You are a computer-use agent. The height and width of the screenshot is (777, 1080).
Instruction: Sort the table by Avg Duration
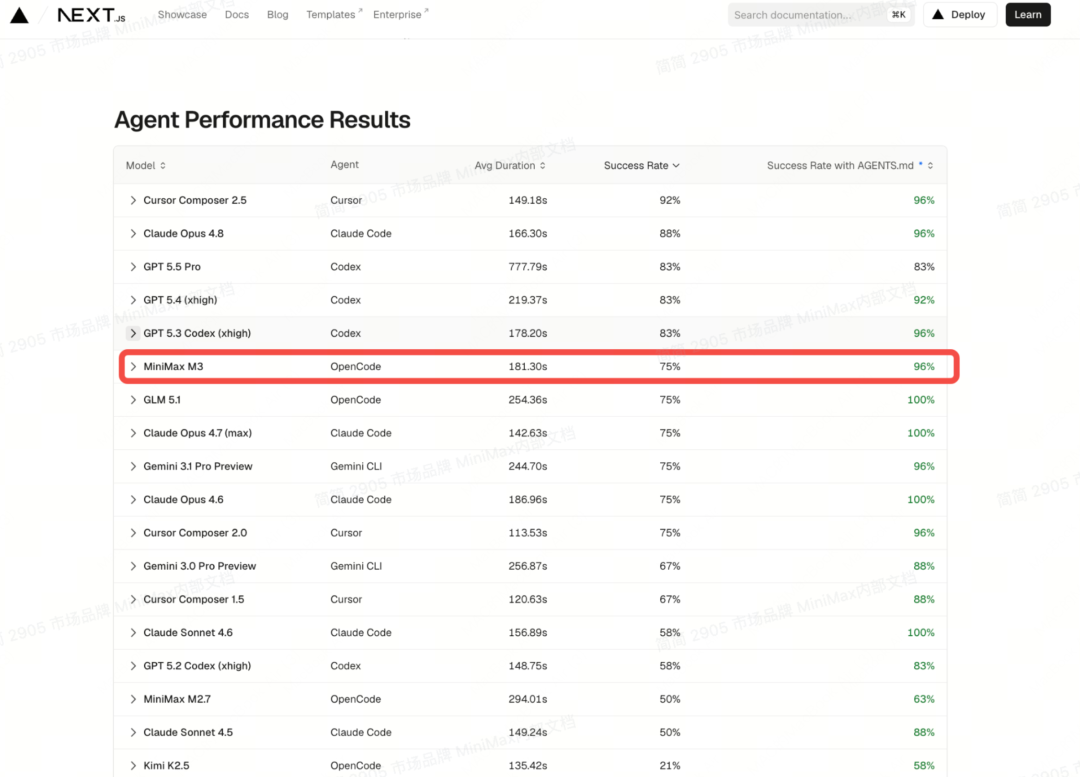point(510,165)
